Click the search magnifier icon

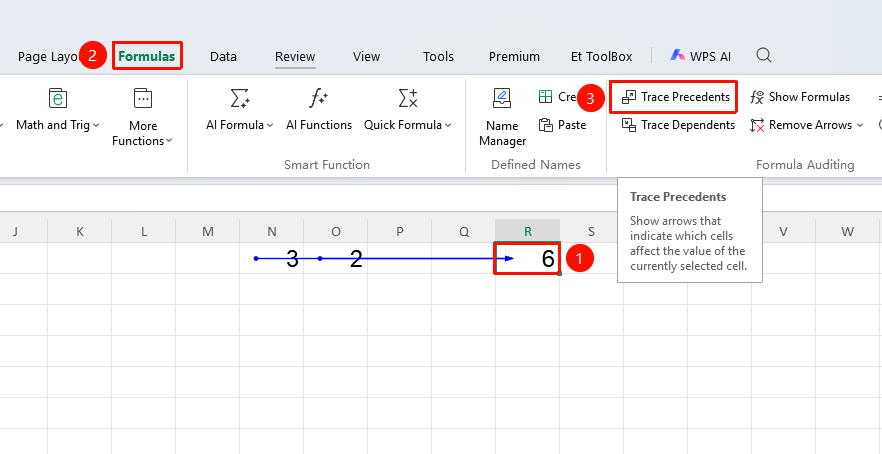click(x=763, y=55)
